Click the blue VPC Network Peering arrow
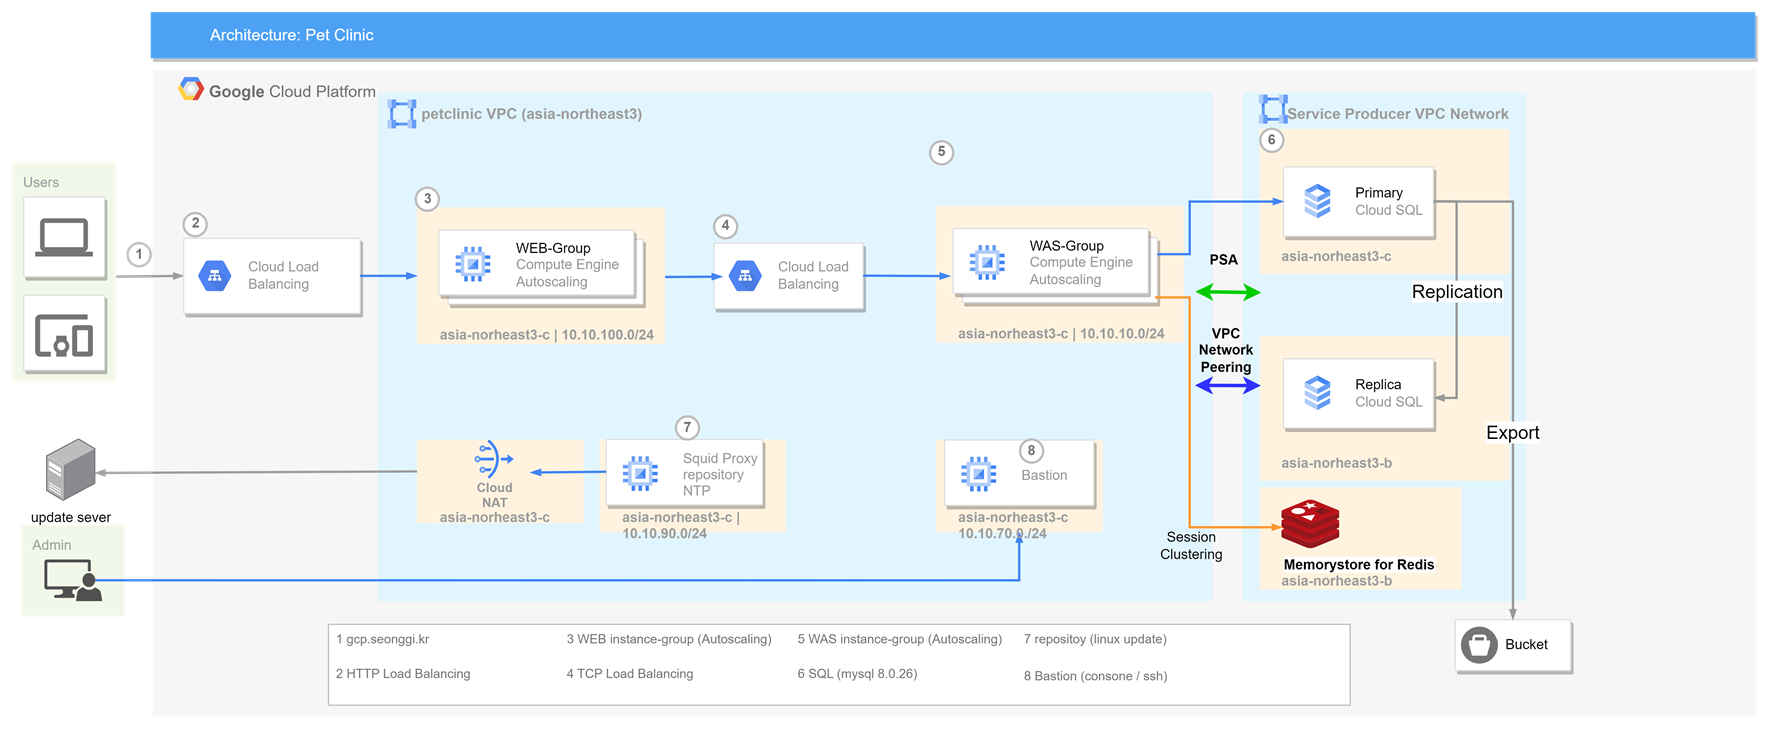 1228,385
